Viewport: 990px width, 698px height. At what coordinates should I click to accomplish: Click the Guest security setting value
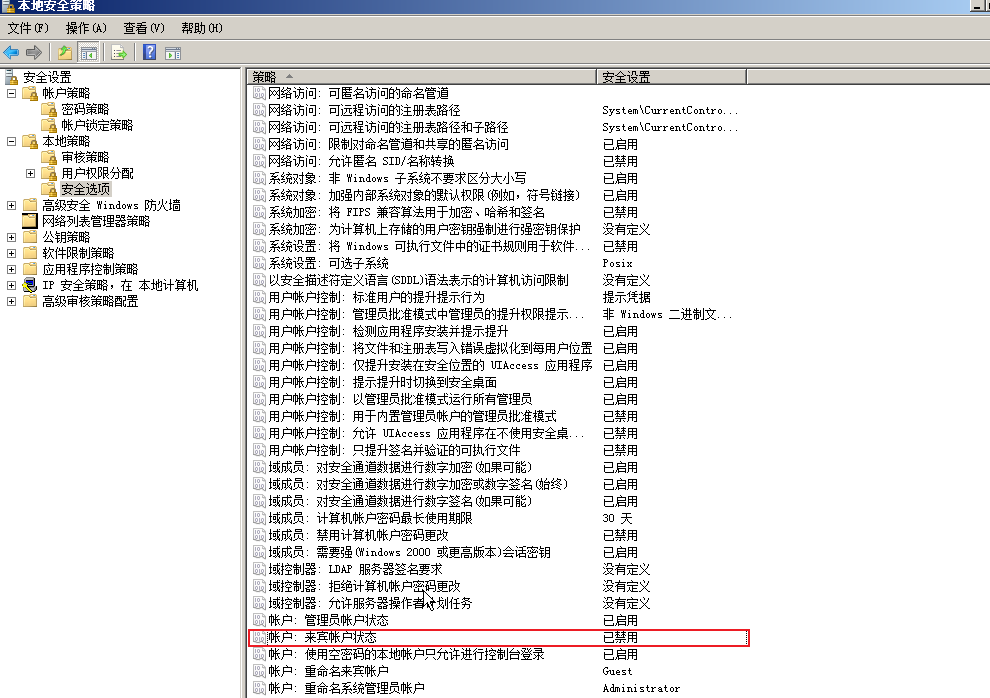(617, 671)
